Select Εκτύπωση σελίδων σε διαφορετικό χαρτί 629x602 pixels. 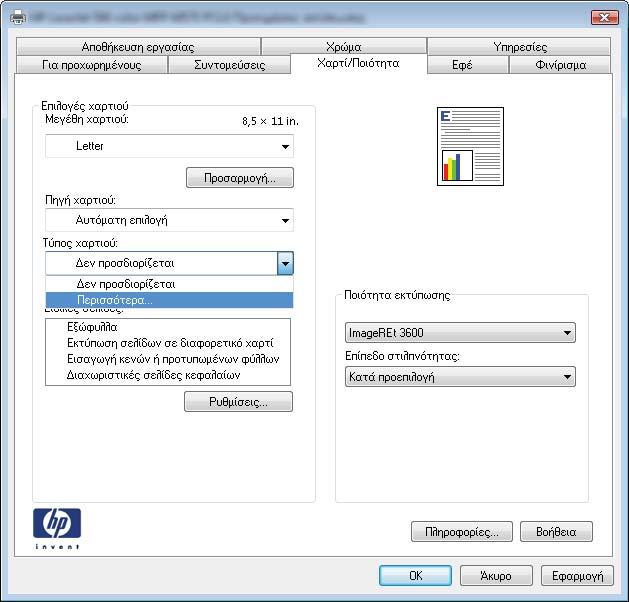pyautogui.click(x=170, y=343)
